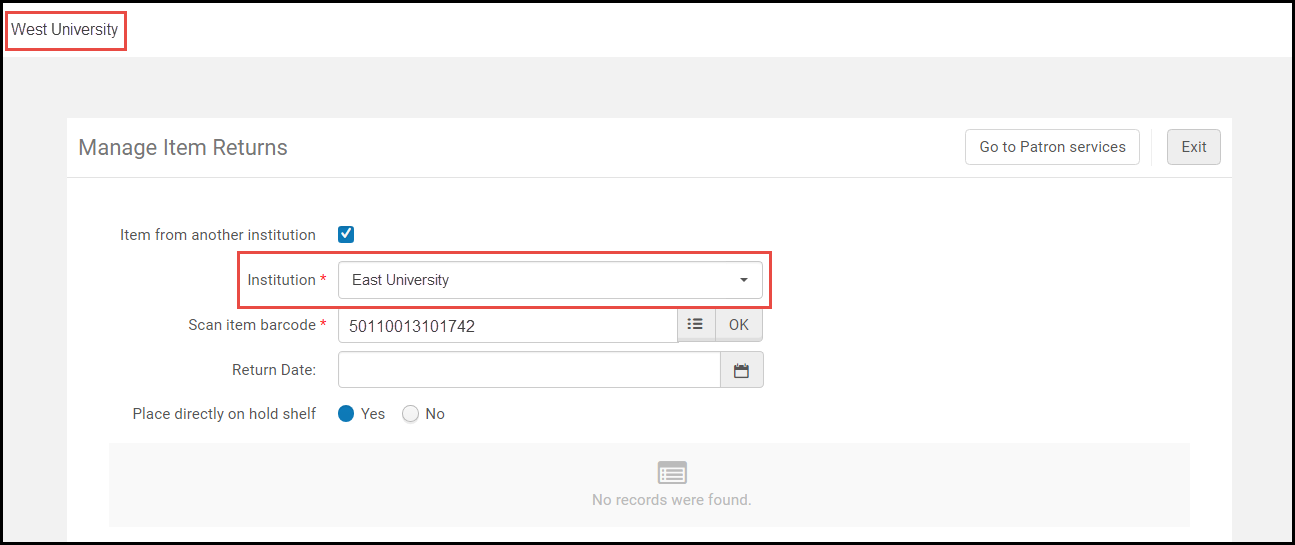This screenshot has width=1295, height=545.
Task: Click the Manage Item Returns heading
Action: click(183, 148)
